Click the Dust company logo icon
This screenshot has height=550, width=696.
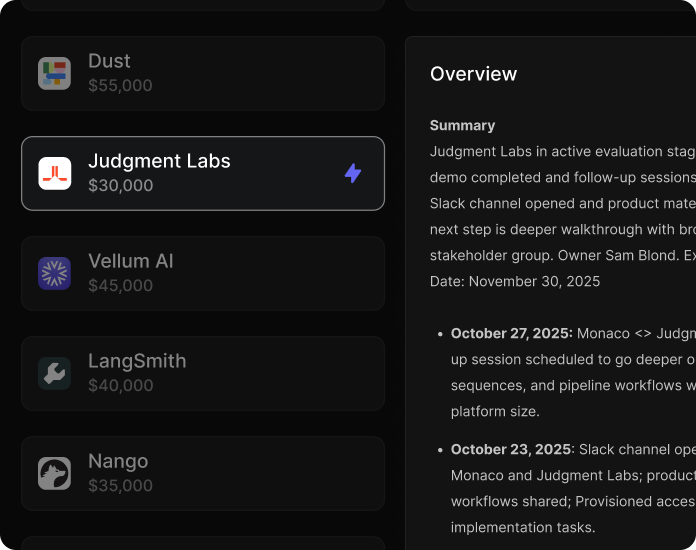54,73
